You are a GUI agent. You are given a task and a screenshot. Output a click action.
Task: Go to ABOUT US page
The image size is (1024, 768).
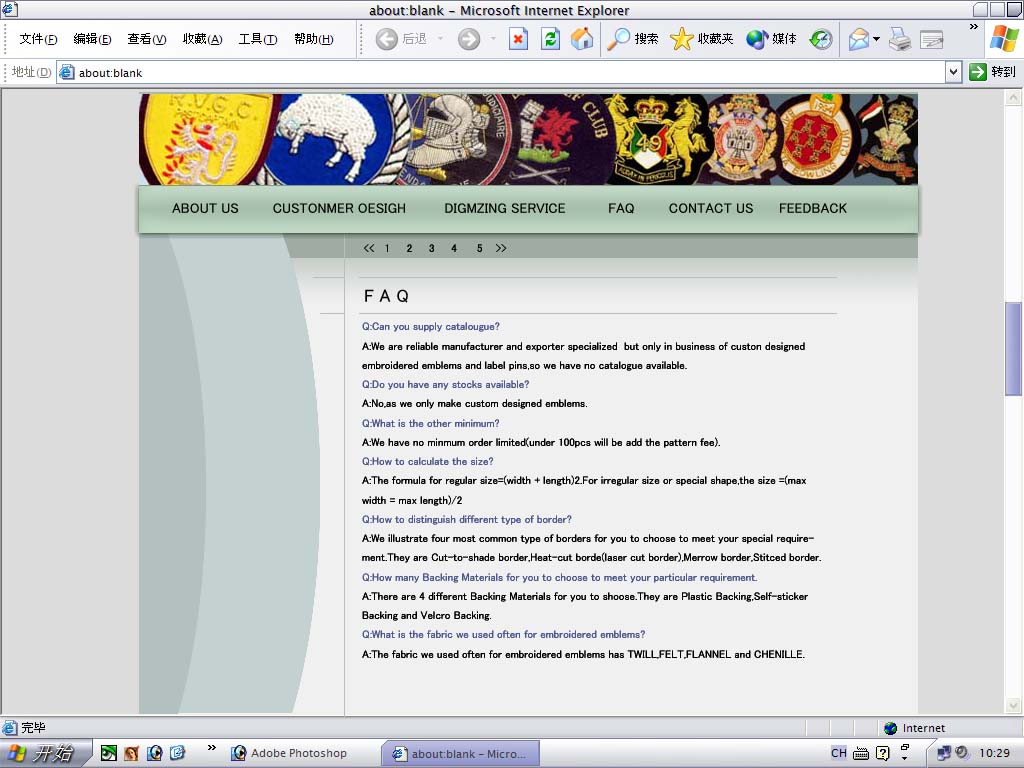coord(205,208)
